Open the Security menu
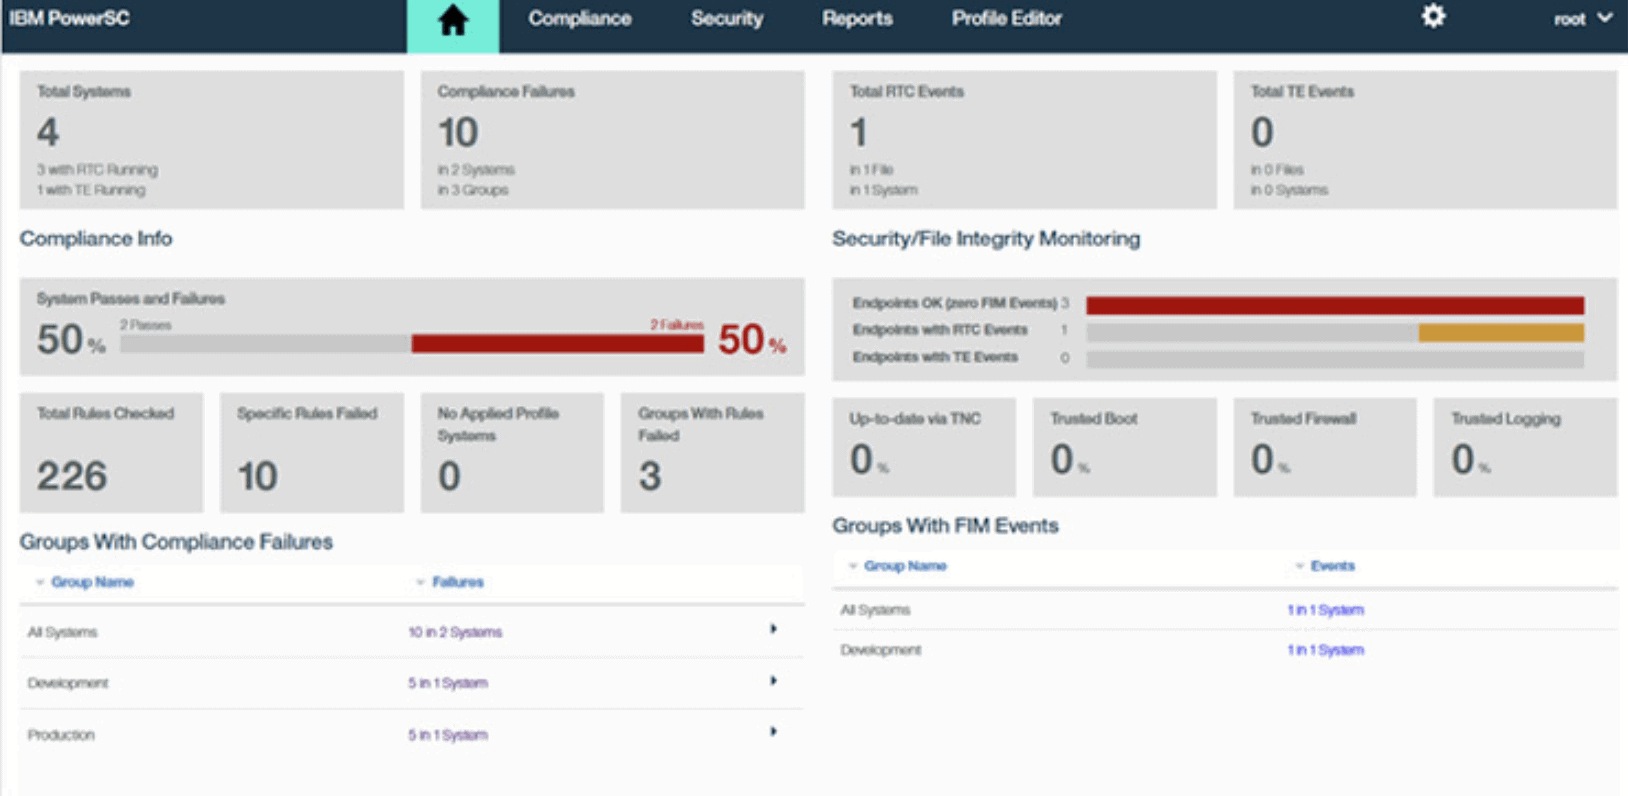Image resolution: width=1628 pixels, height=796 pixels. point(727,18)
